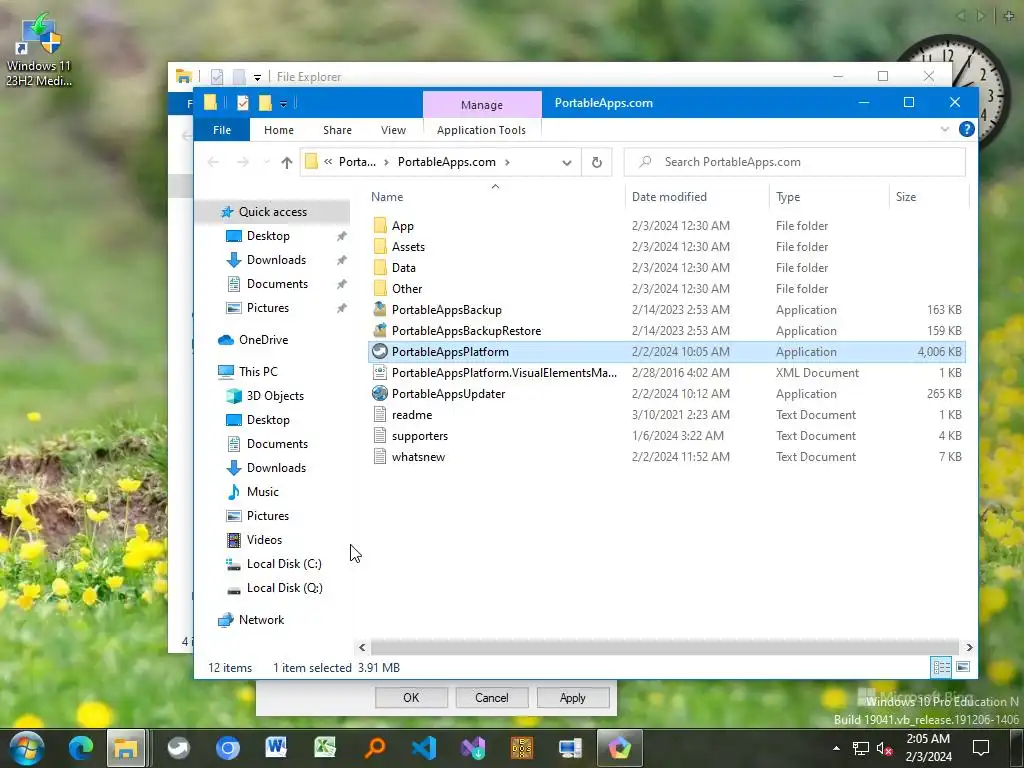This screenshot has height=768, width=1024.
Task: Click the breadcrumb overflow double chevron
Action: click(328, 162)
